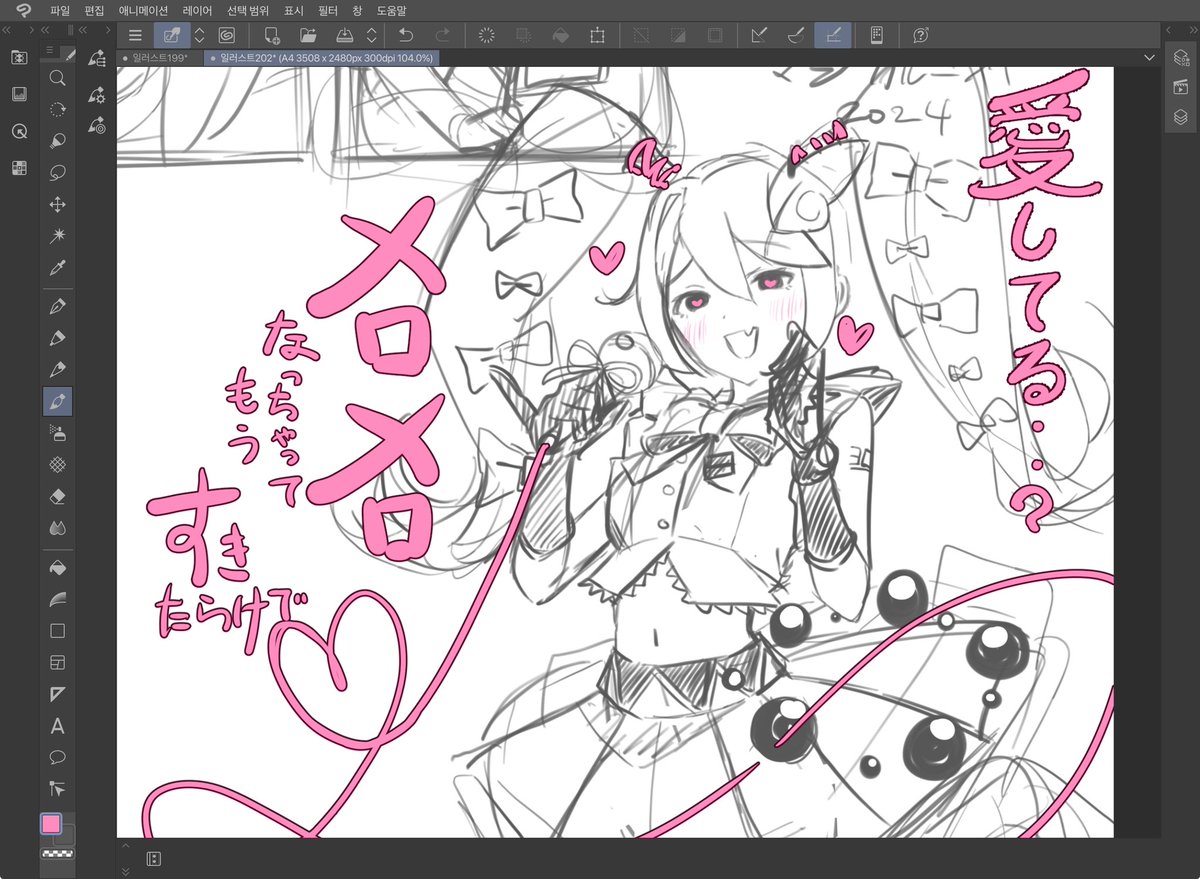Fill with the bucket icon in the command bar
Screen dimensions: 1200x879
(x=561, y=35)
